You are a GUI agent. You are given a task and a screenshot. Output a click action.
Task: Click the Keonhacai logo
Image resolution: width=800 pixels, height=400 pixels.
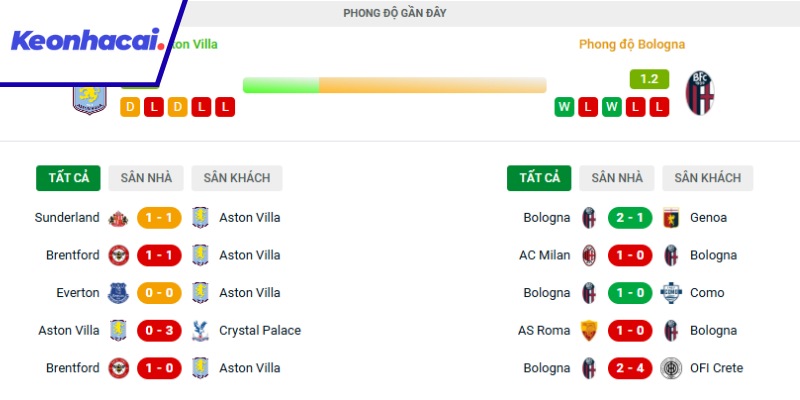coord(86,41)
